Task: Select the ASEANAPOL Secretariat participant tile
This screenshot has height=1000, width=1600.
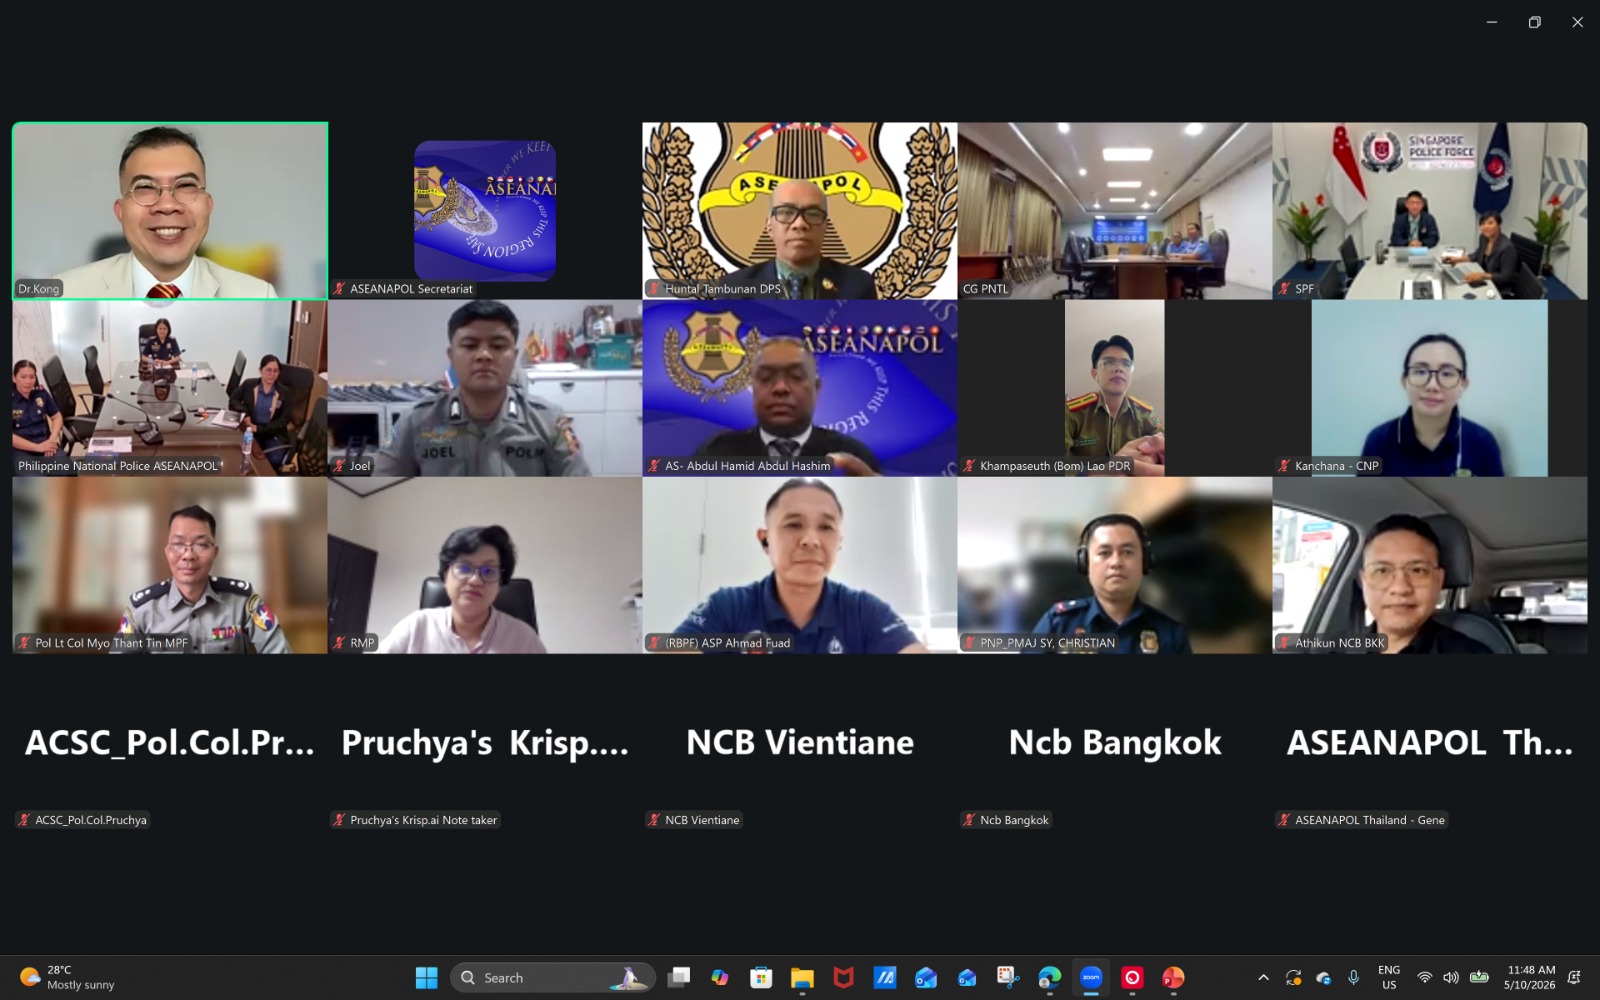Action: point(485,211)
